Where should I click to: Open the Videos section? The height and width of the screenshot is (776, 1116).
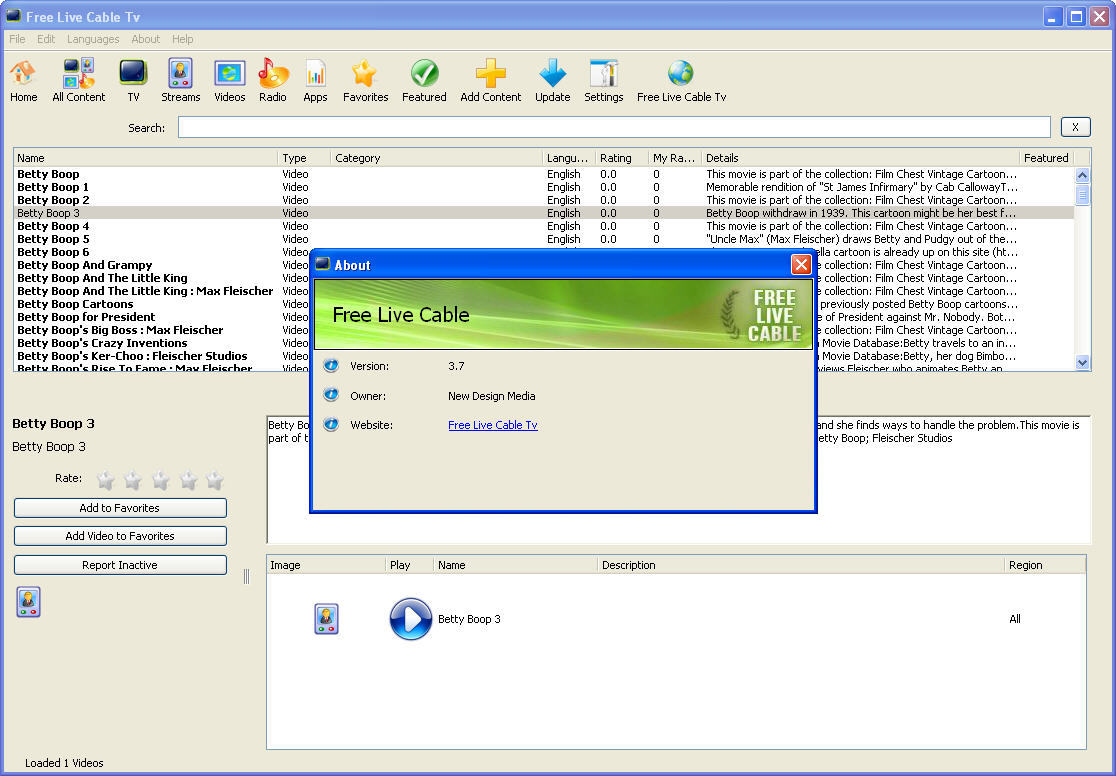[229, 80]
